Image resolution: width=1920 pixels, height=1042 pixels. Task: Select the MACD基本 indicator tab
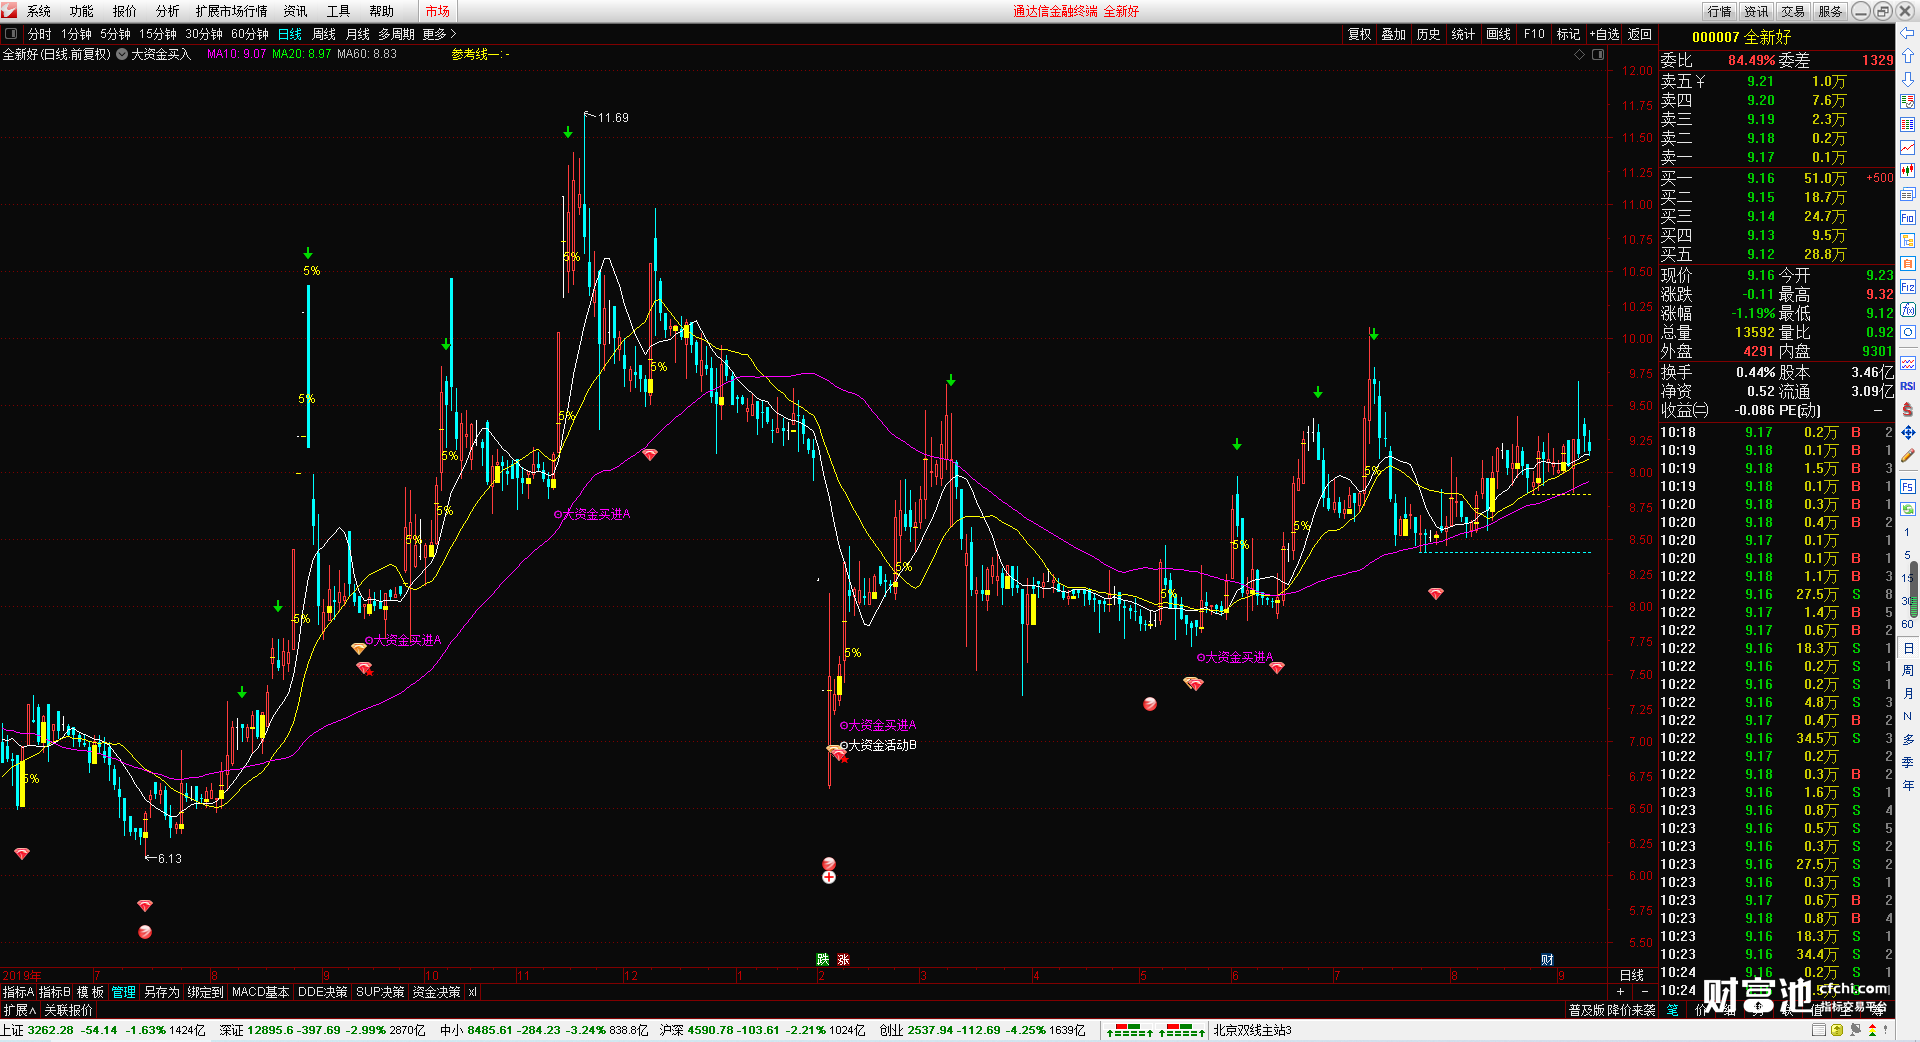pyautogui.click(x=260, y=992)
